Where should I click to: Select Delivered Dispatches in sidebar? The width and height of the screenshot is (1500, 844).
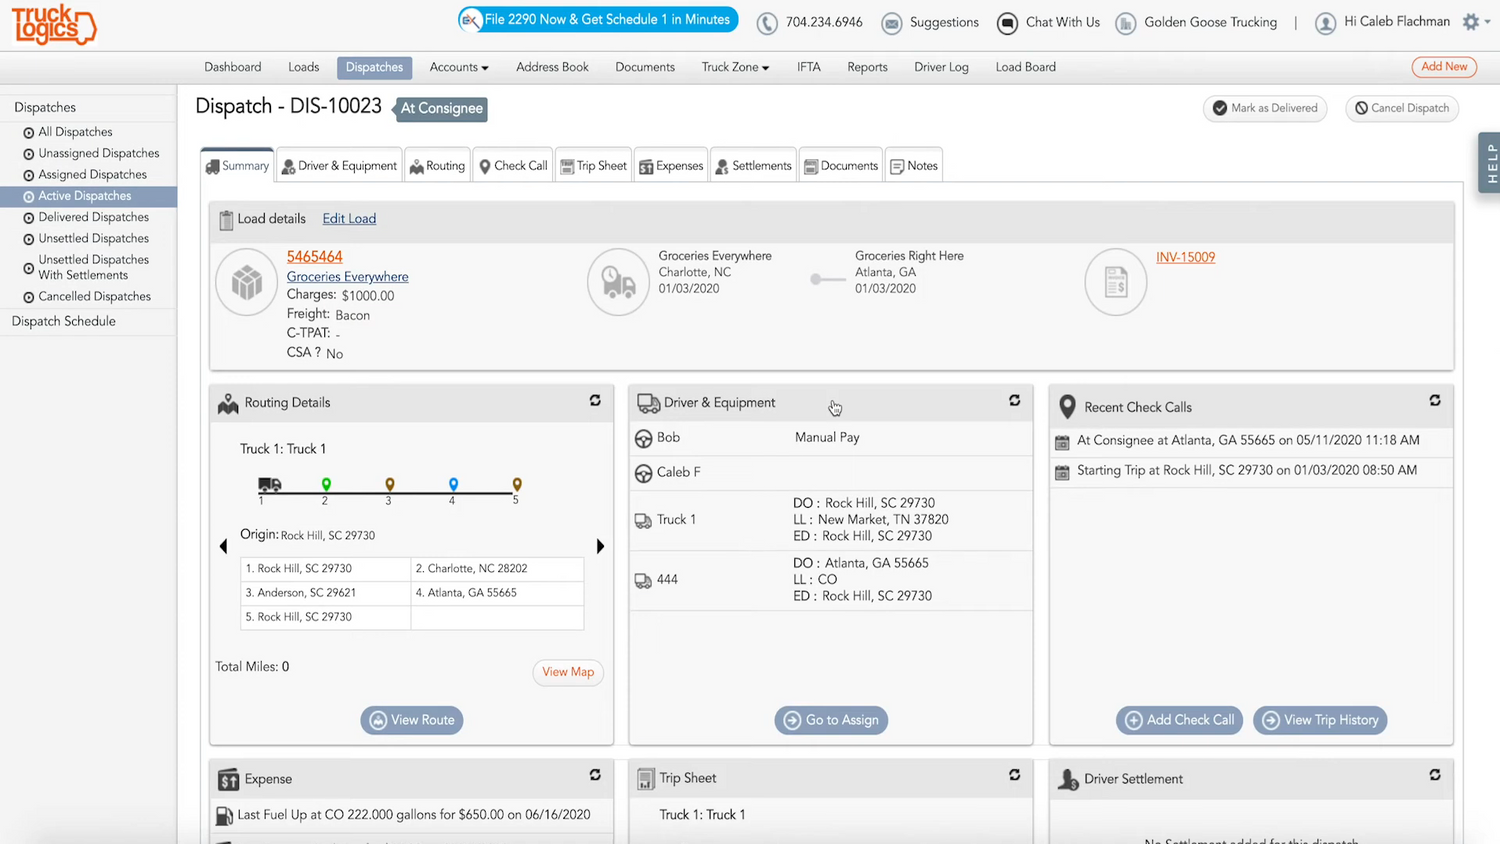click(x=93, y=217)
